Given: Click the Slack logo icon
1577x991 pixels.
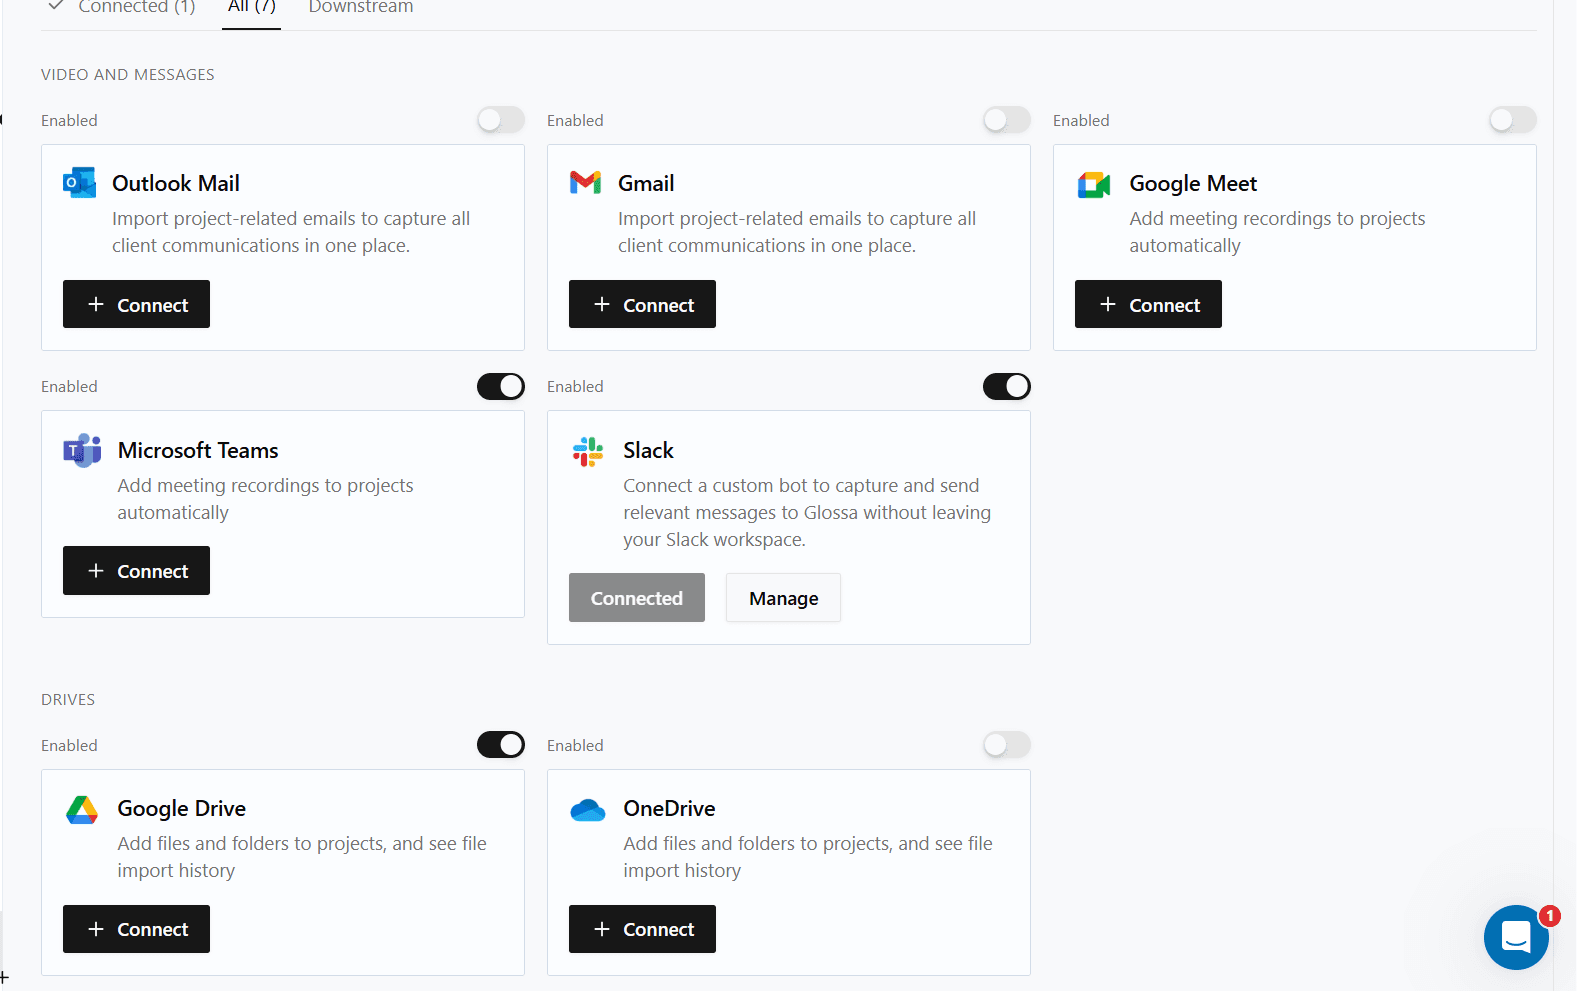Looking at the screenshot, I should coord(588,451).
